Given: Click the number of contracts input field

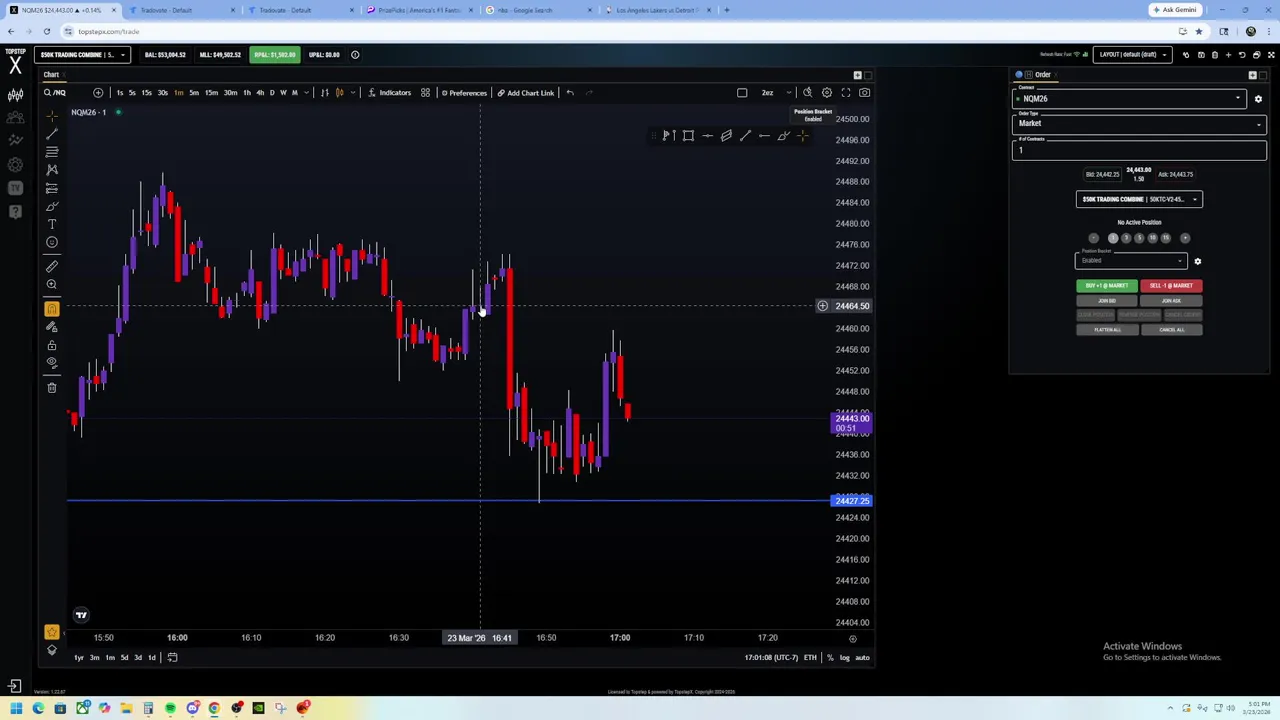Looking at the screenshot, I should (1139, 150).
